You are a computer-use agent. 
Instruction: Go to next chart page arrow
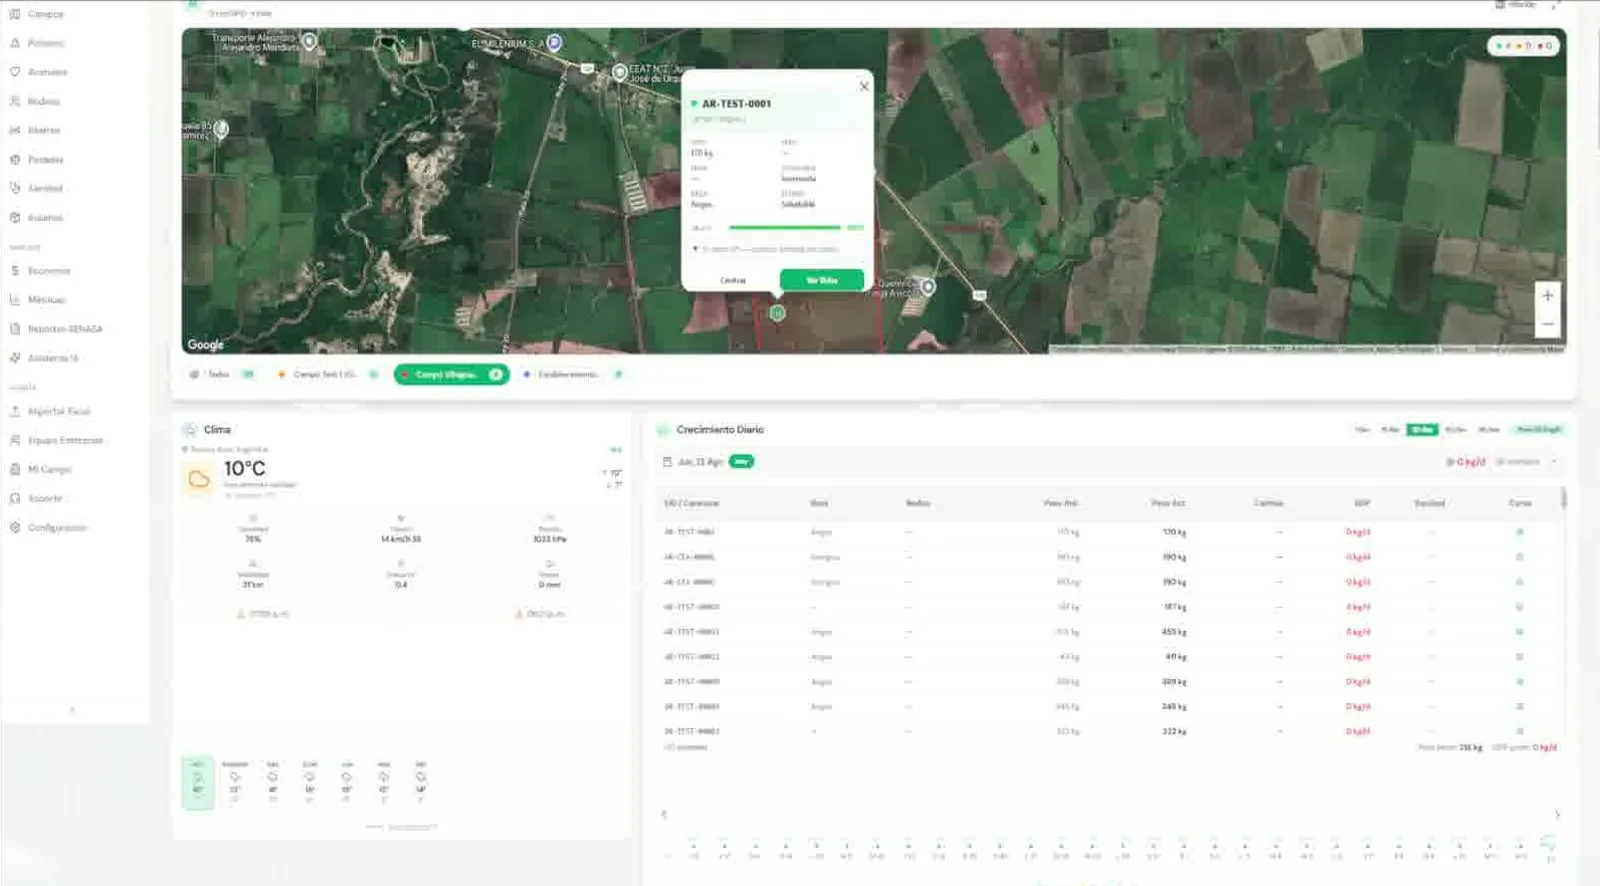(x=1557, y=815)
